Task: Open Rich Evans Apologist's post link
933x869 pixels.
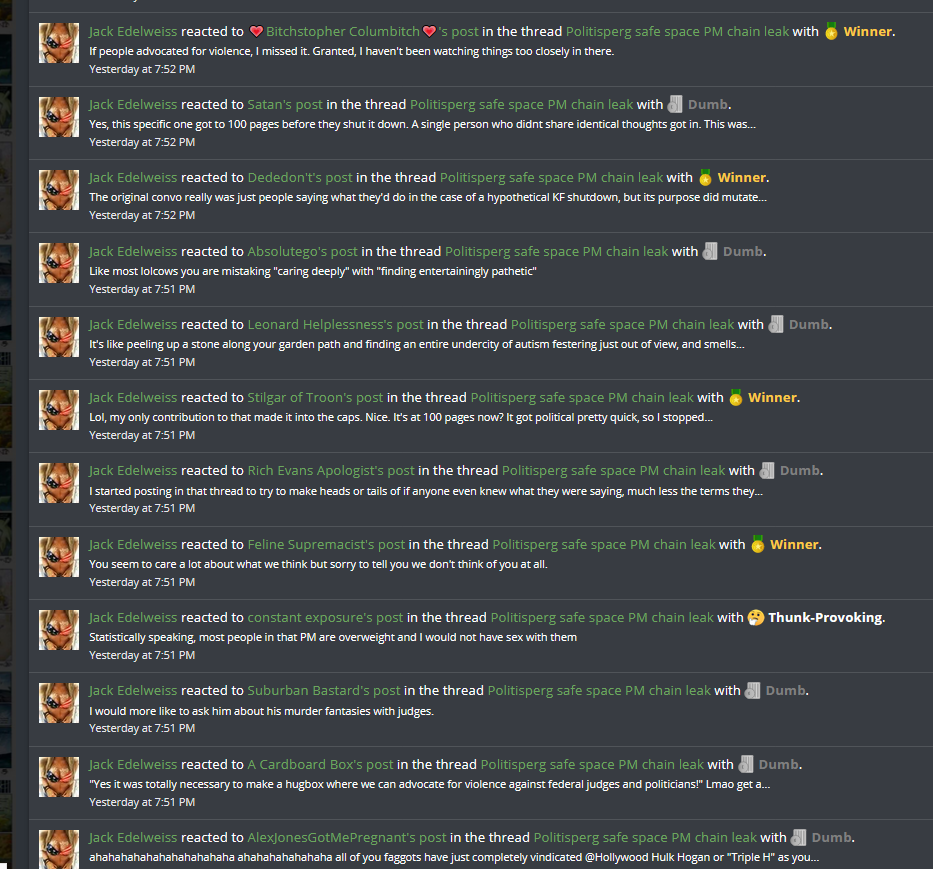Action: pos(331,470)
